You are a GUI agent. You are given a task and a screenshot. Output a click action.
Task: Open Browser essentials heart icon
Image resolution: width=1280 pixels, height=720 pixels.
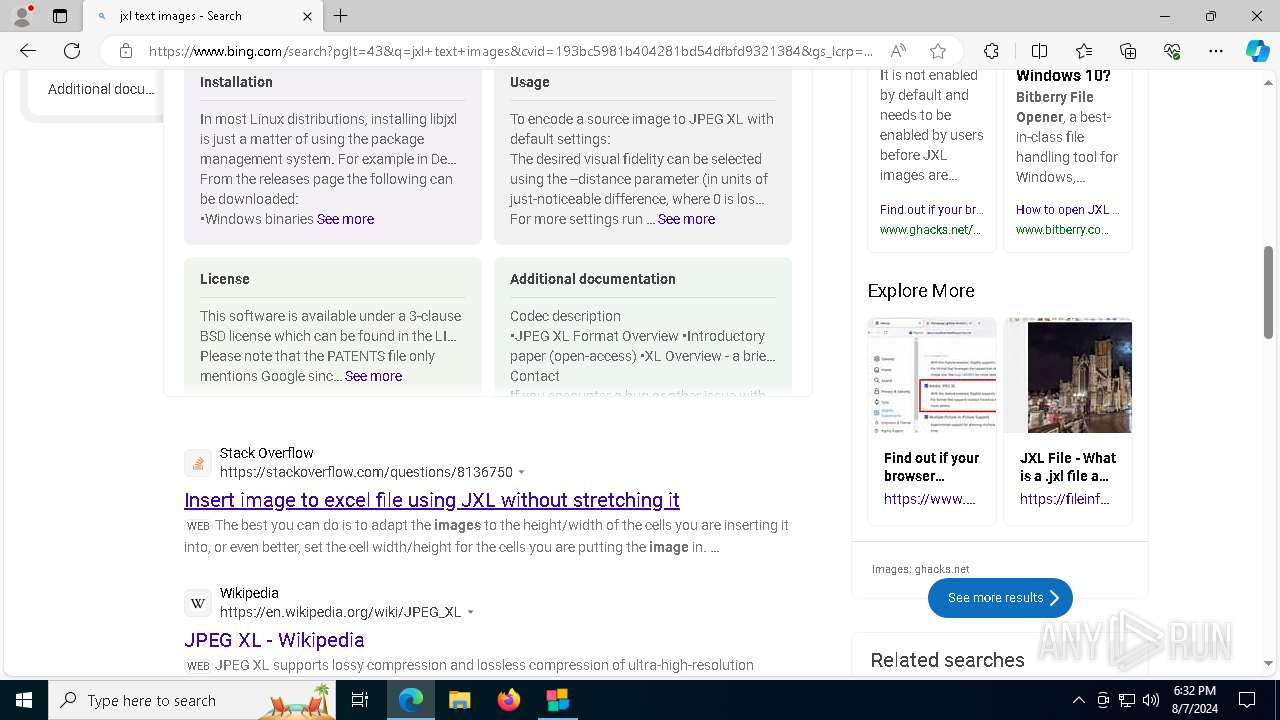pos(1172,51)
